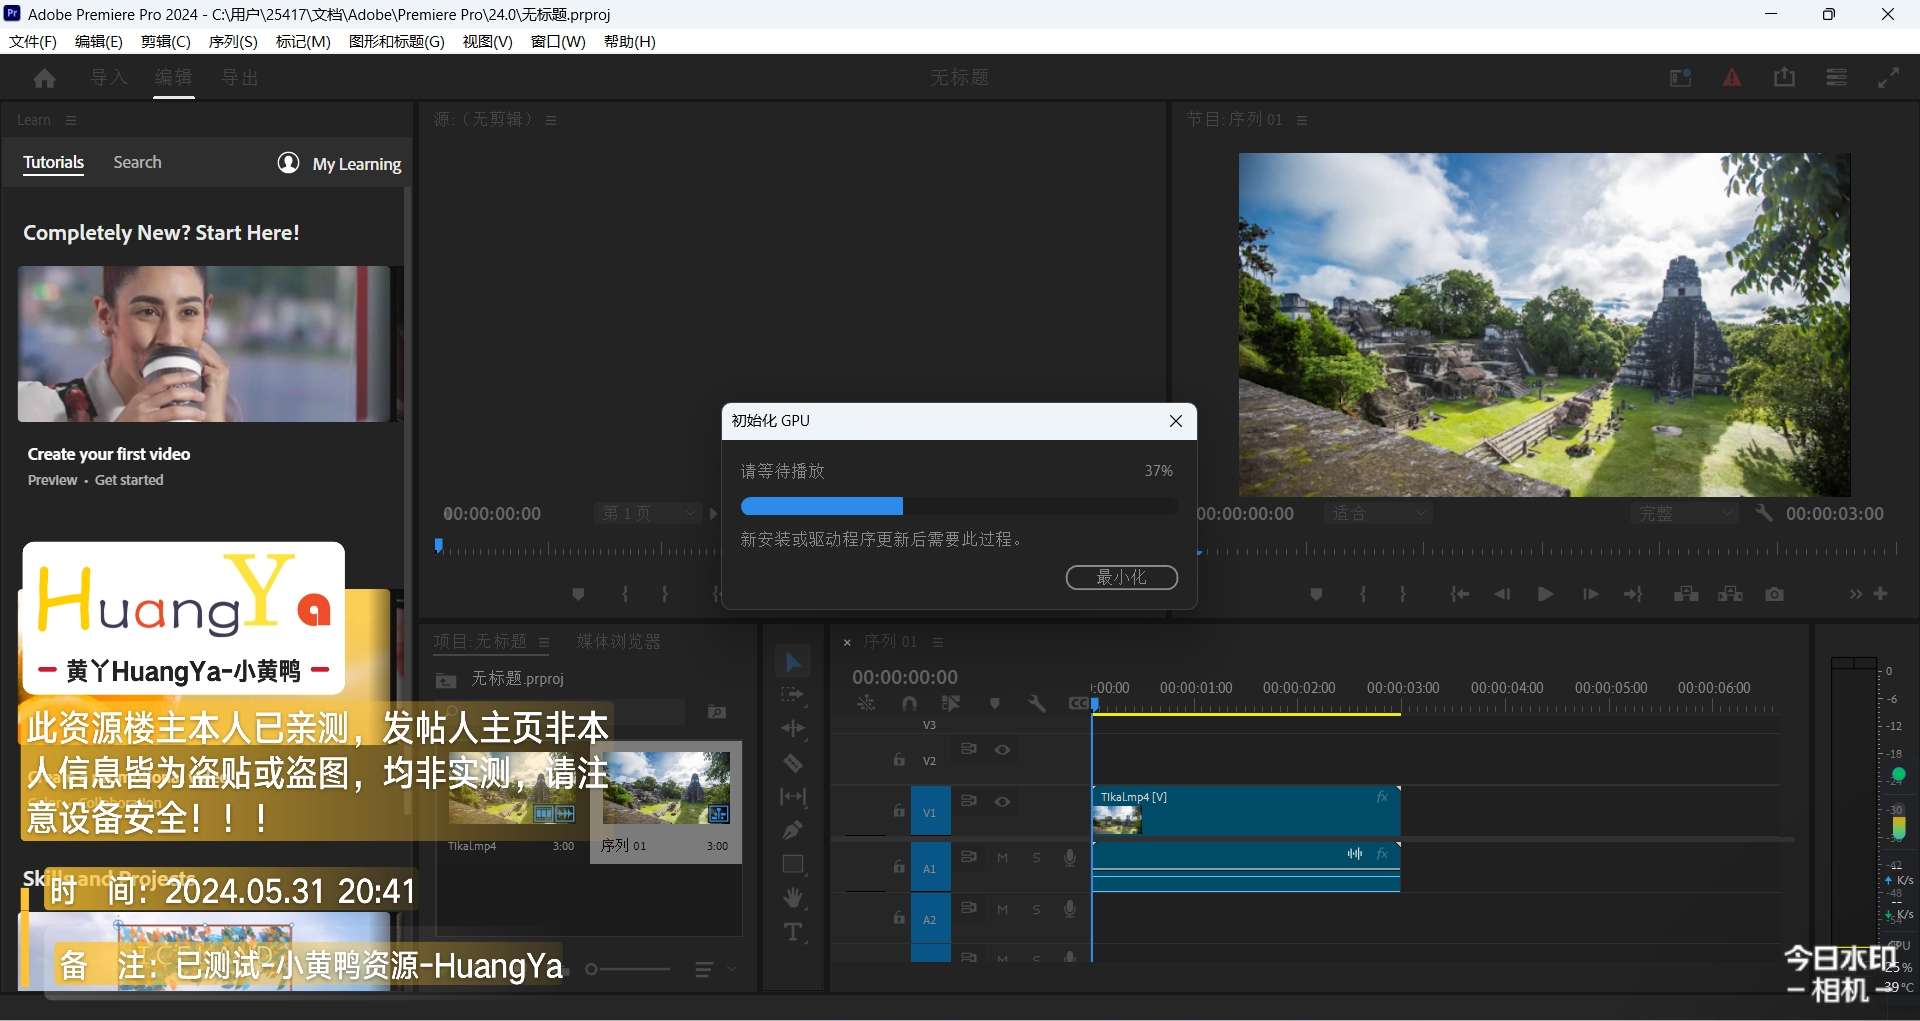Go to the Home screen icon
This screenshot has width=1920, height=1021.
pyautogui.click(x=44, y=78)
